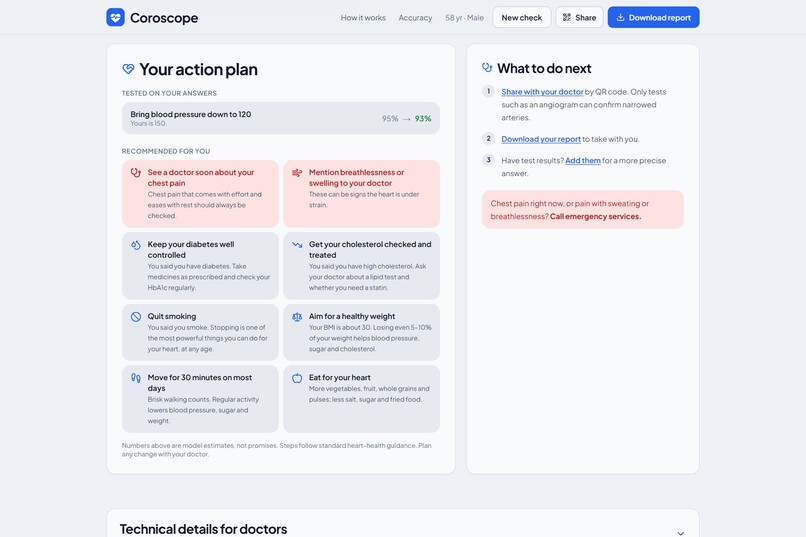Viewport: 806px width, 537px height.
Task: Click the Move for 30 minutes on most days heading
Action: pos(199,383)
